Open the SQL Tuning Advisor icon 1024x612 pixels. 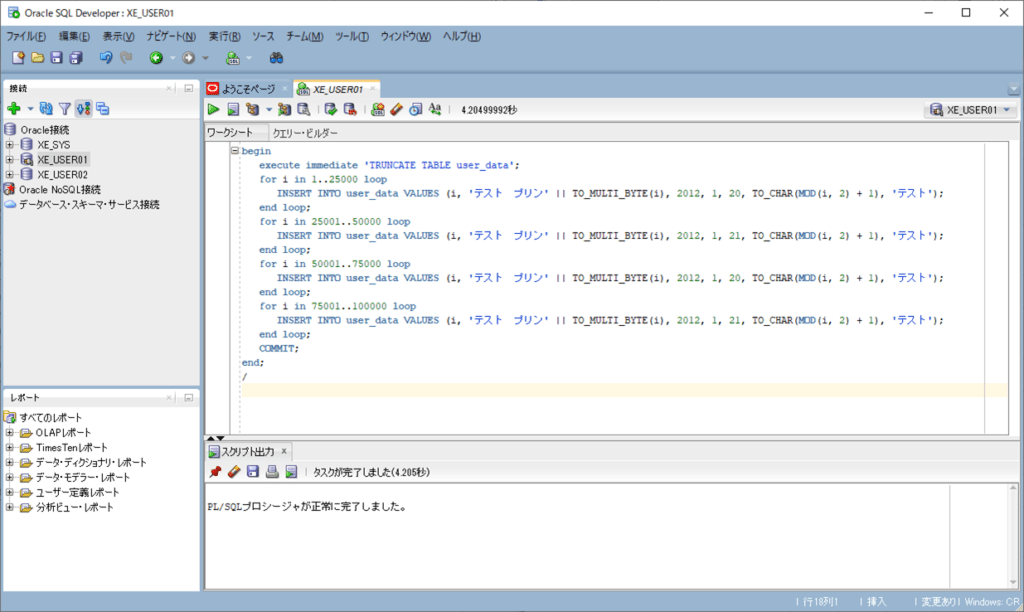(304, 110)
